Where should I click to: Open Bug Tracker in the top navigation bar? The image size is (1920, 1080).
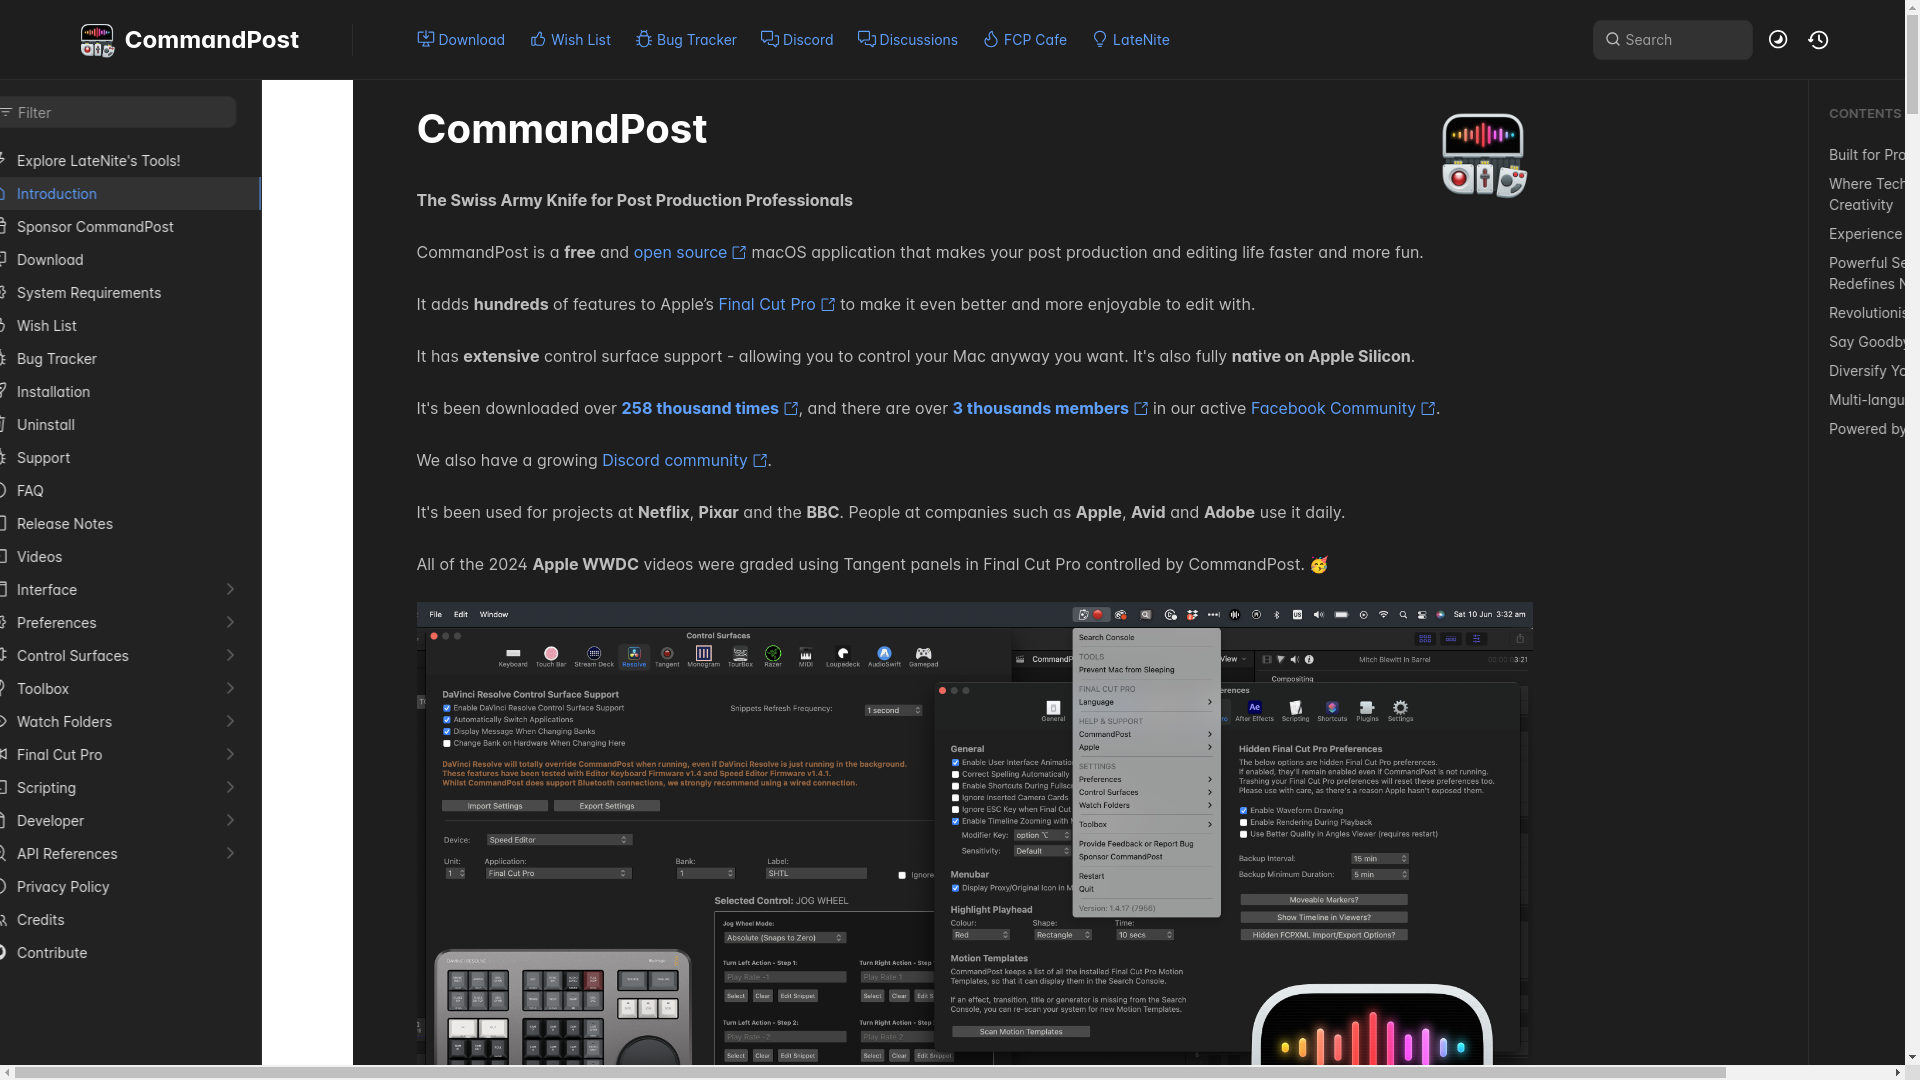(x=686, y=40)
